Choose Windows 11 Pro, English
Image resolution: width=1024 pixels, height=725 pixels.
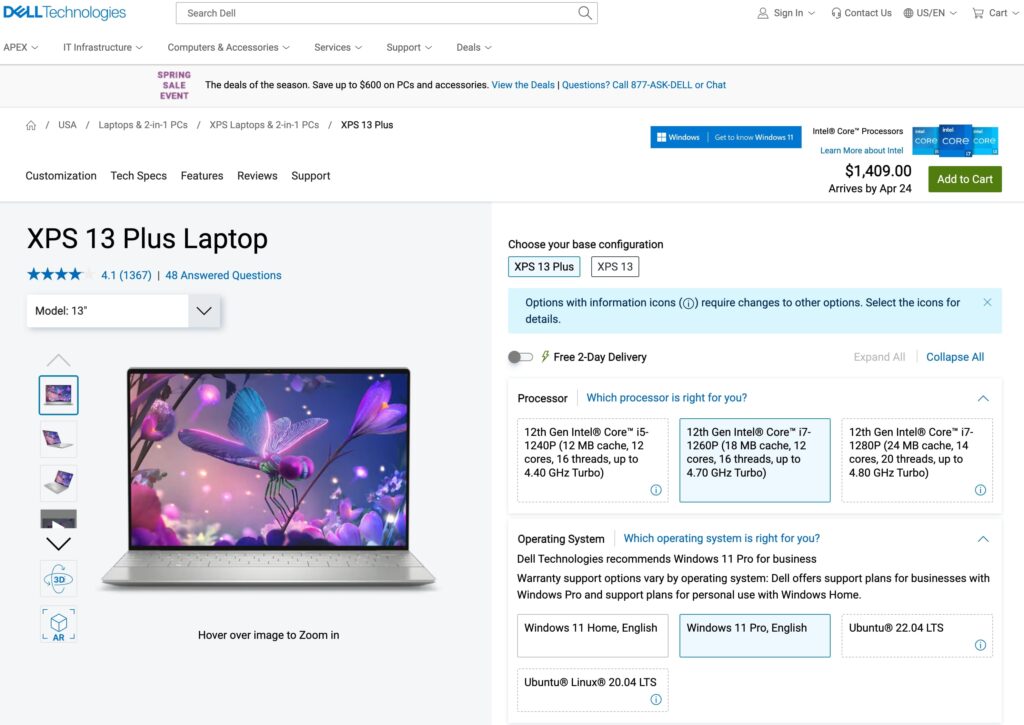click(754, 636)
